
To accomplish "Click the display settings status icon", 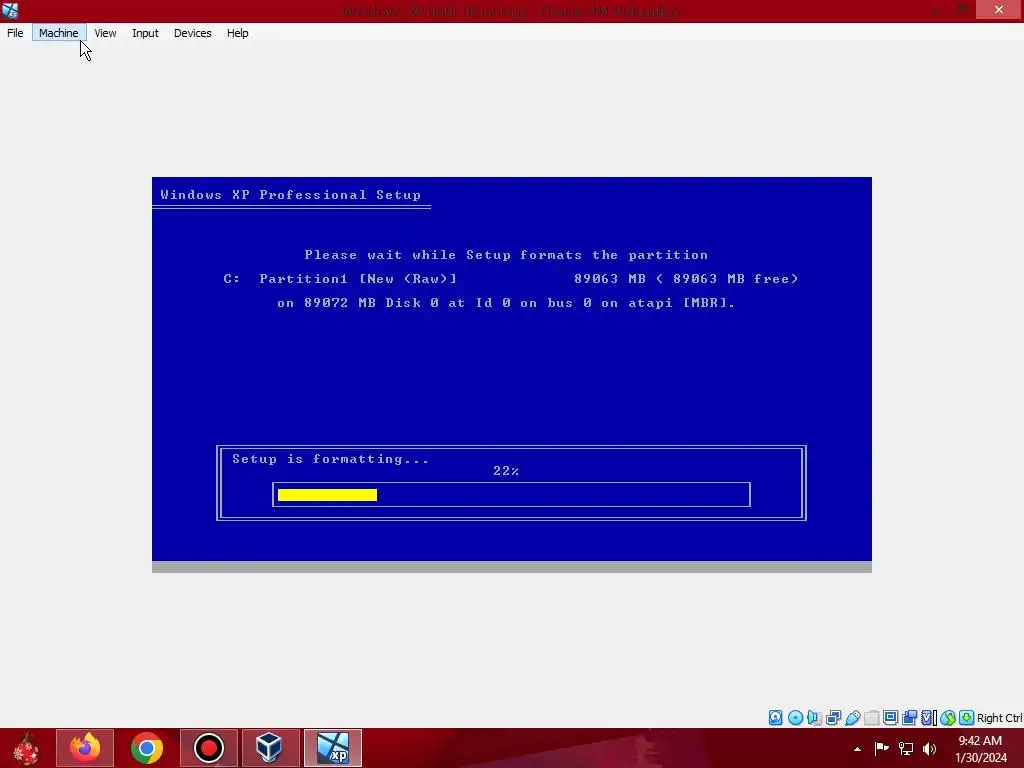I will [x=890, y=718].
